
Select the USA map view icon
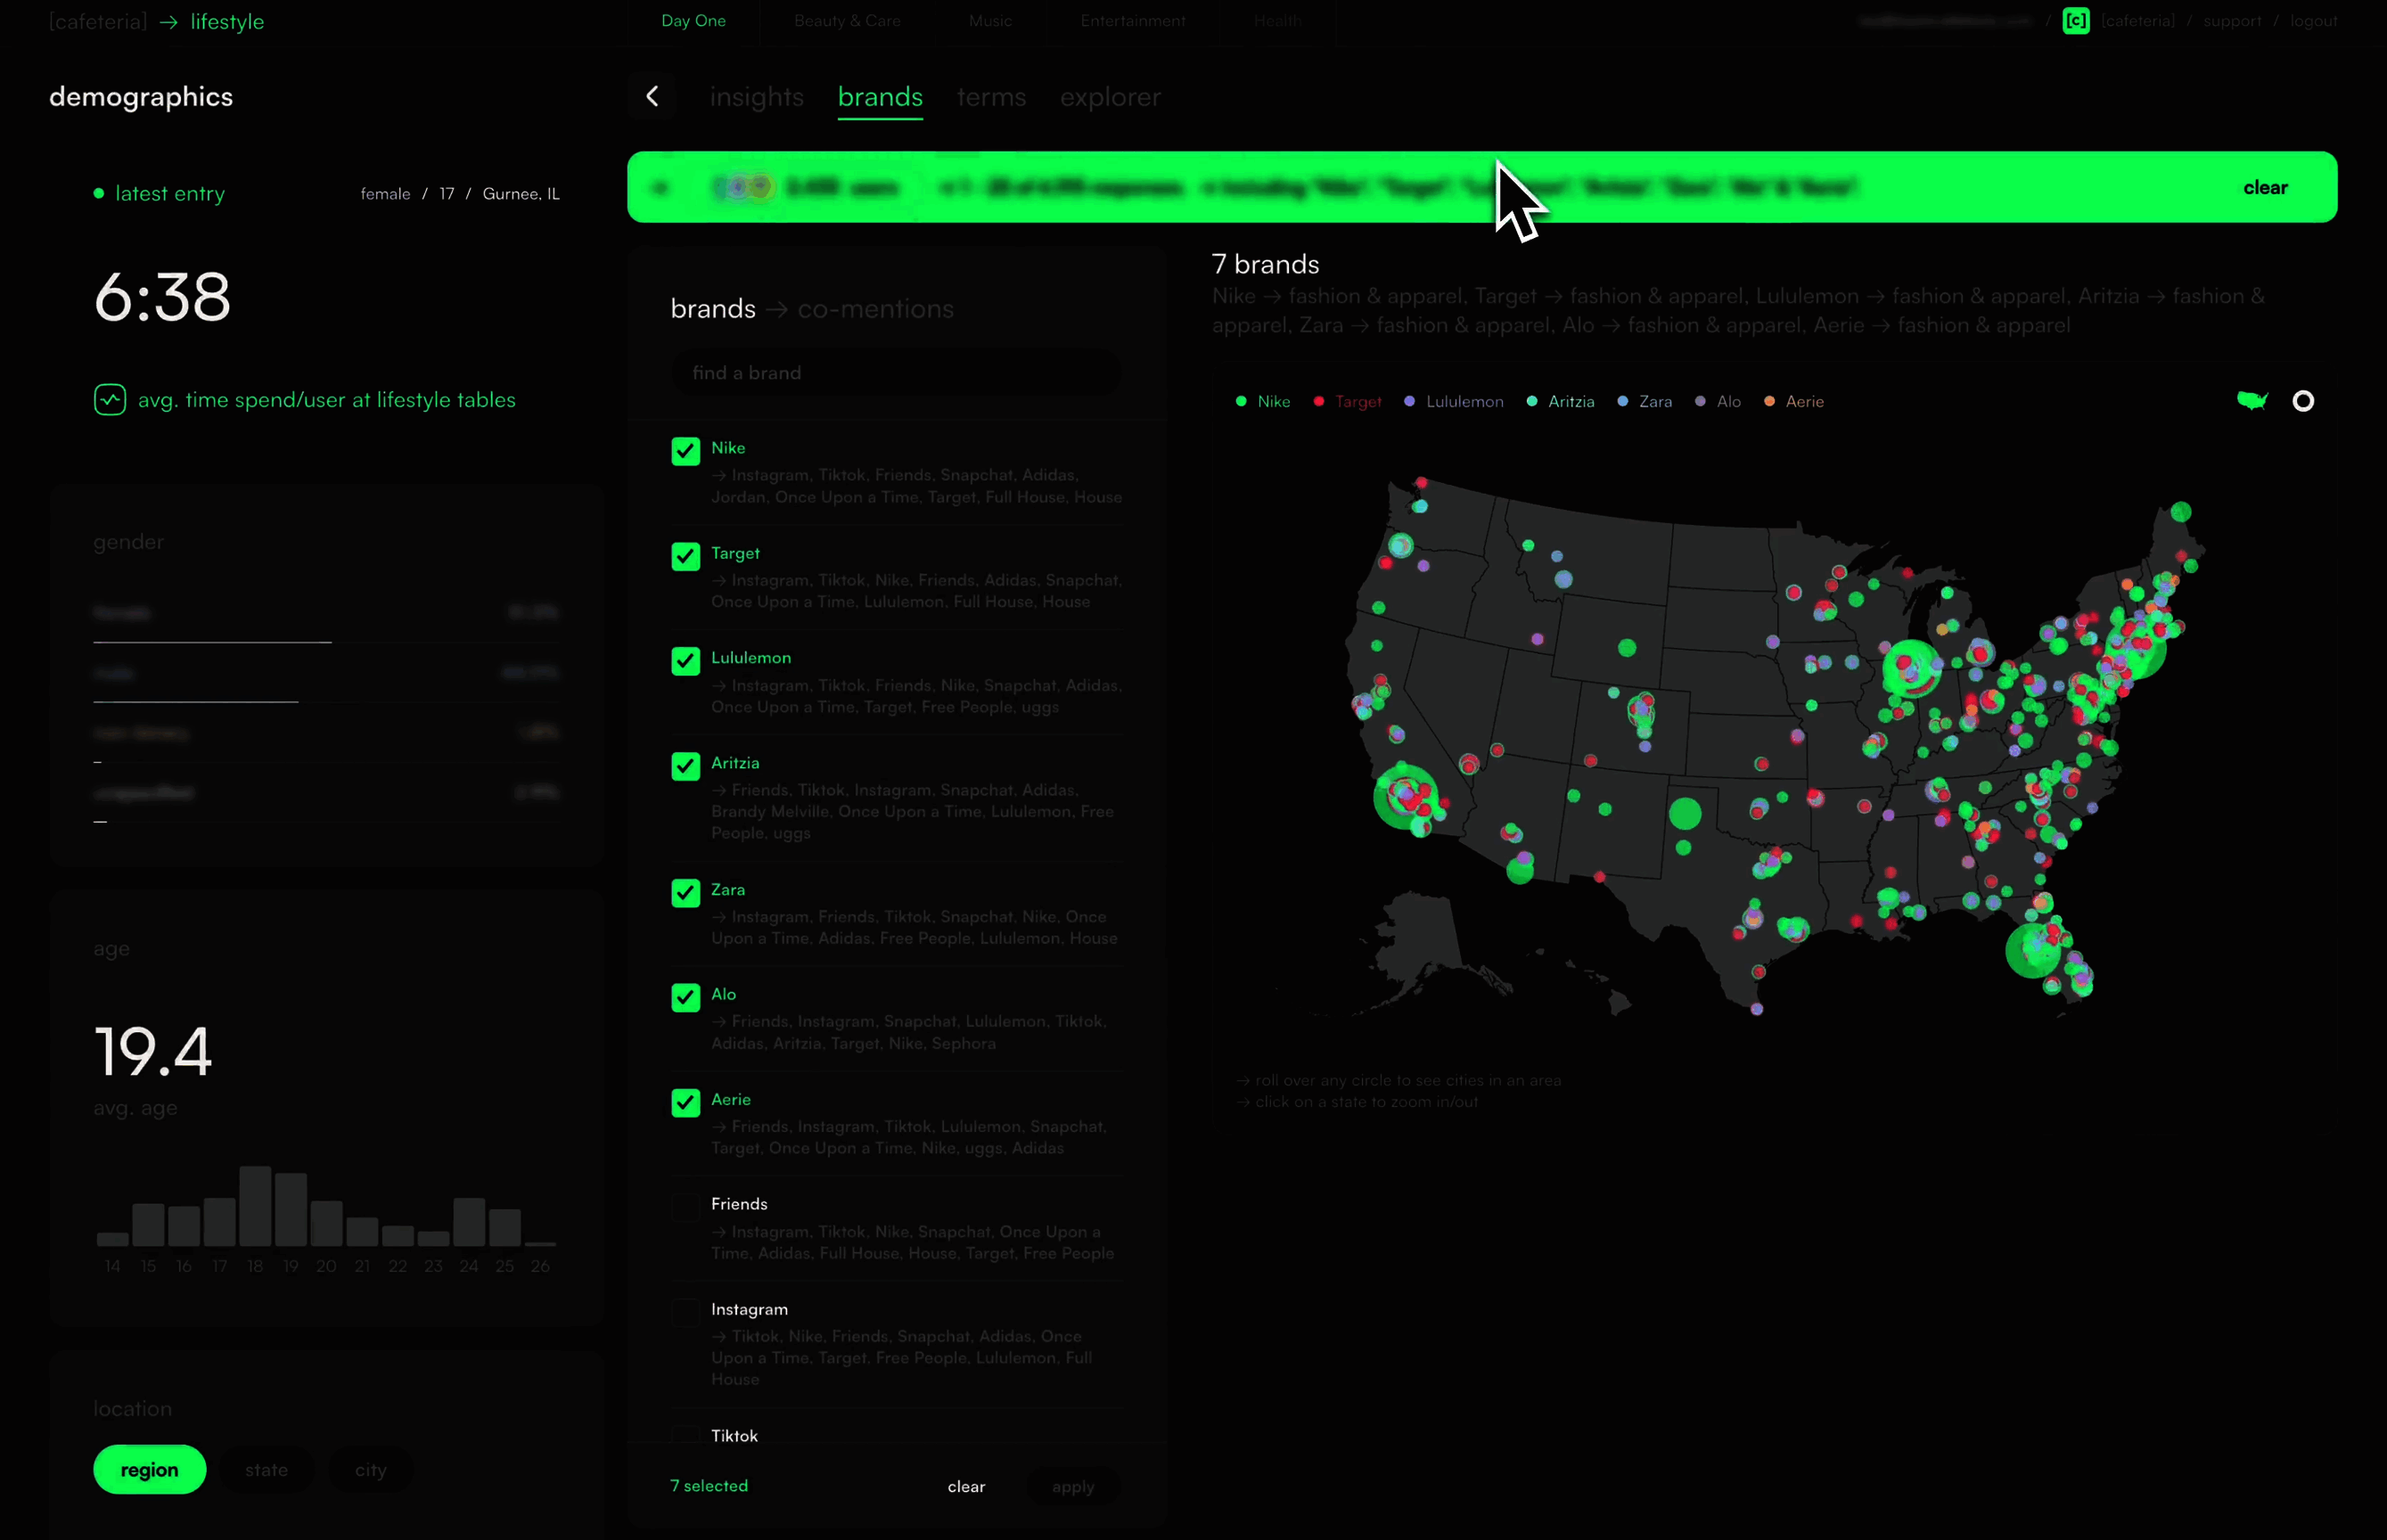[2252, 401]
